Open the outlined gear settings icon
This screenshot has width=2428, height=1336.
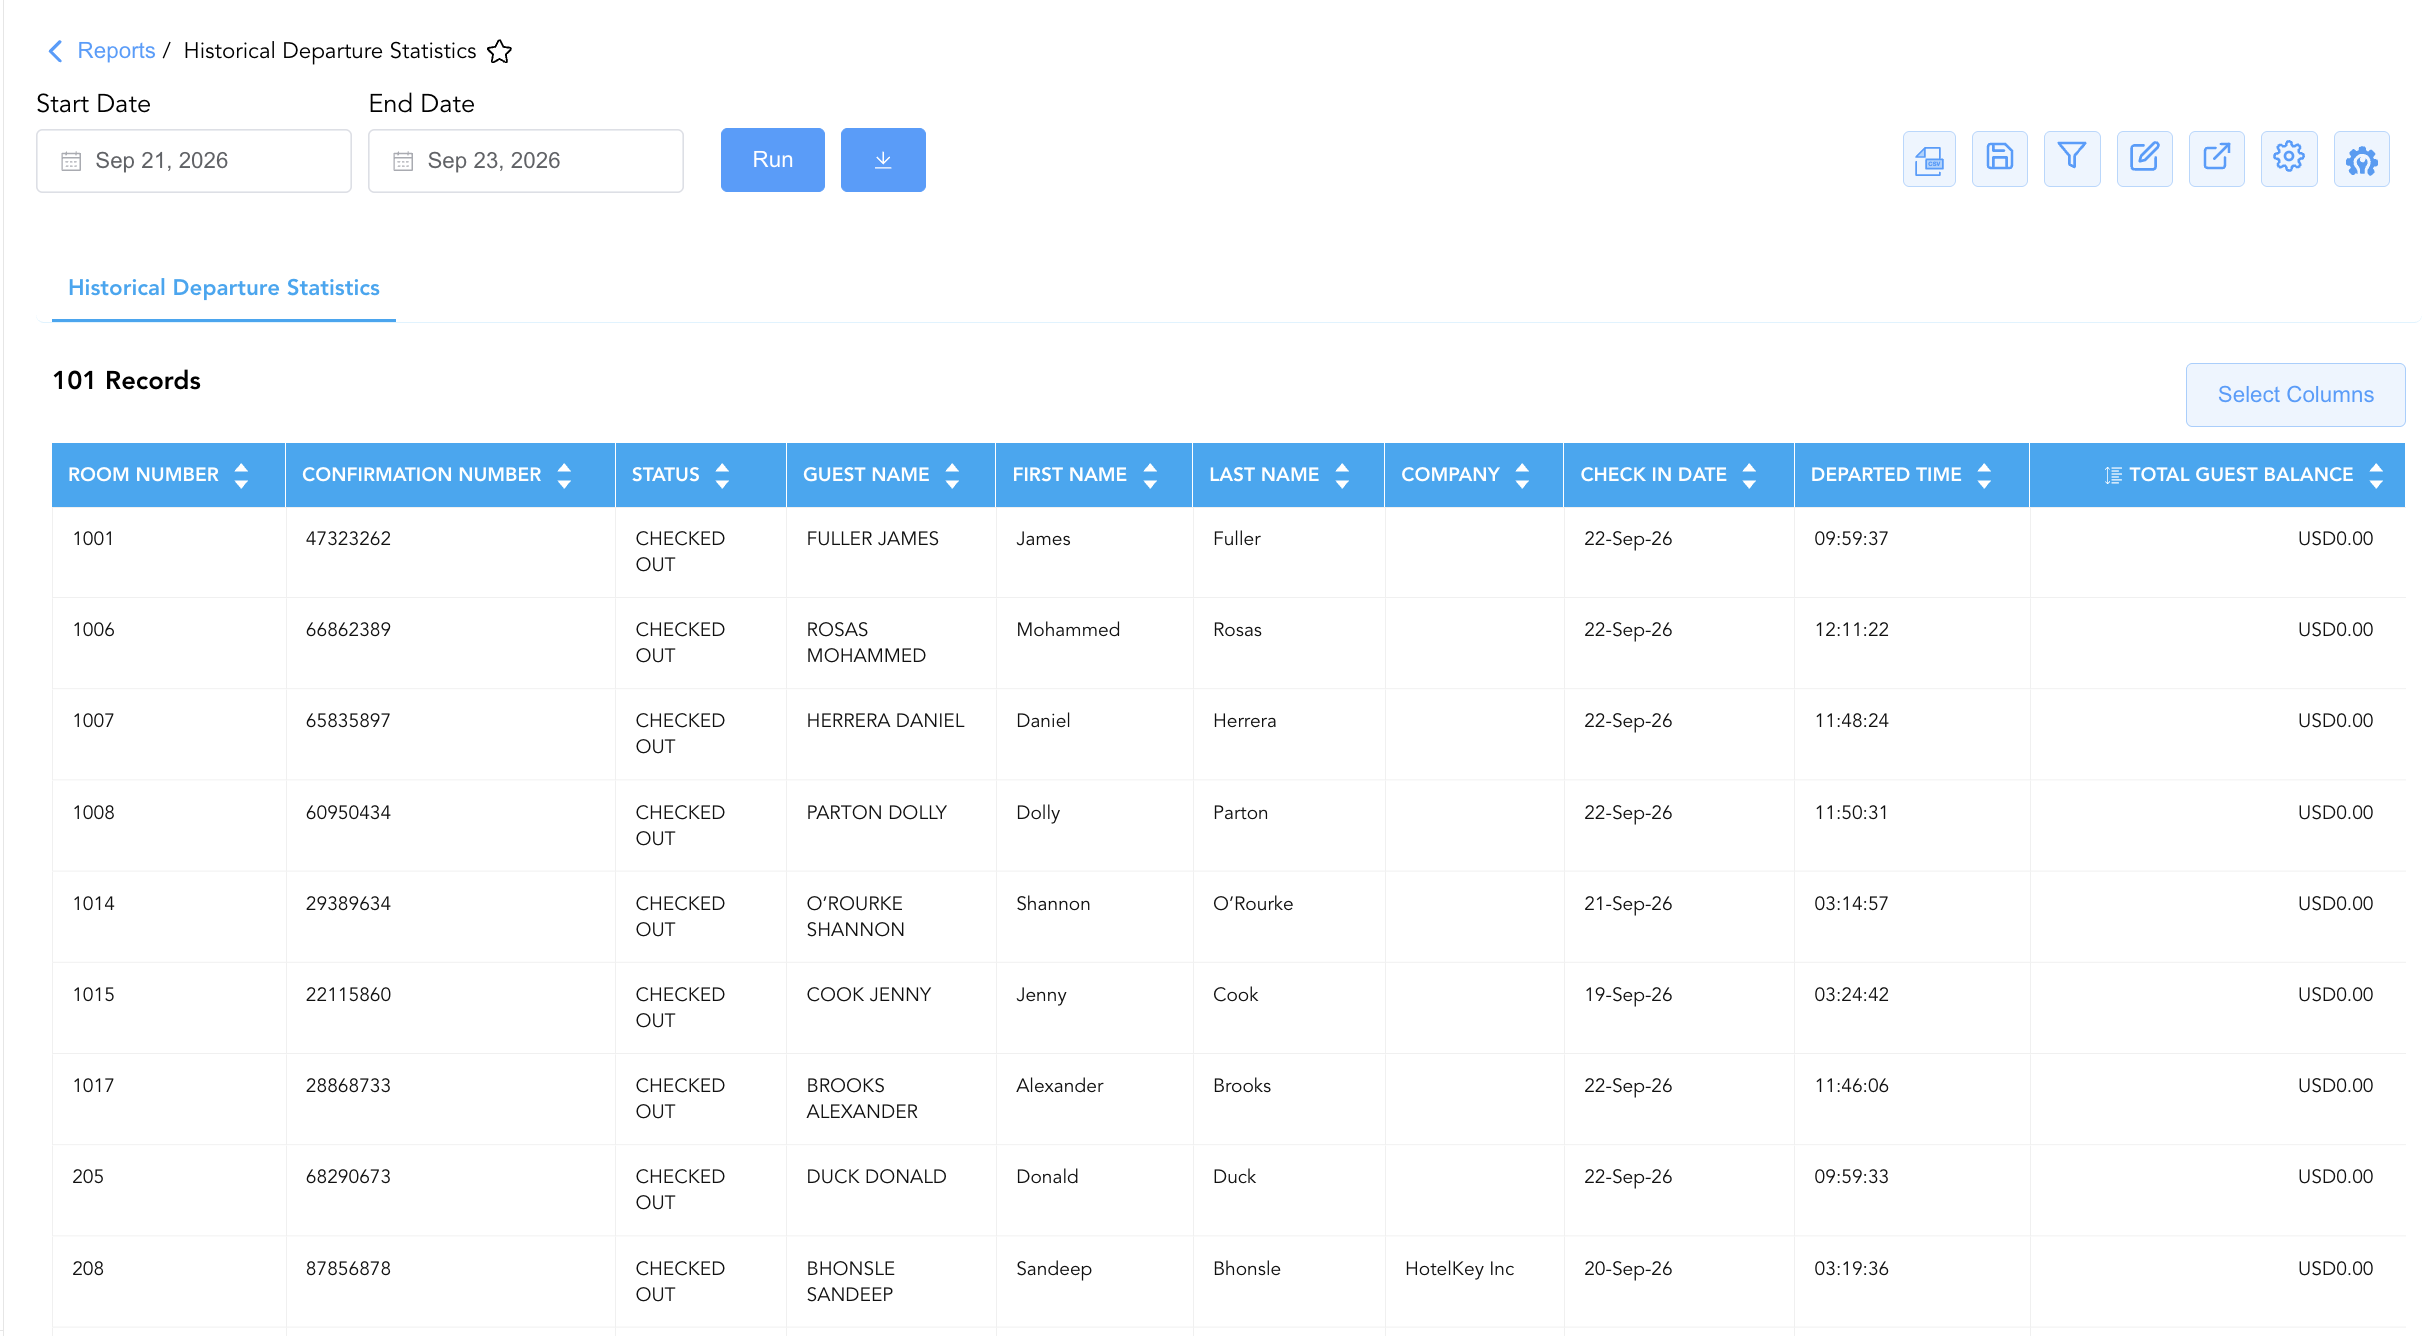[x=2289, y=159]
